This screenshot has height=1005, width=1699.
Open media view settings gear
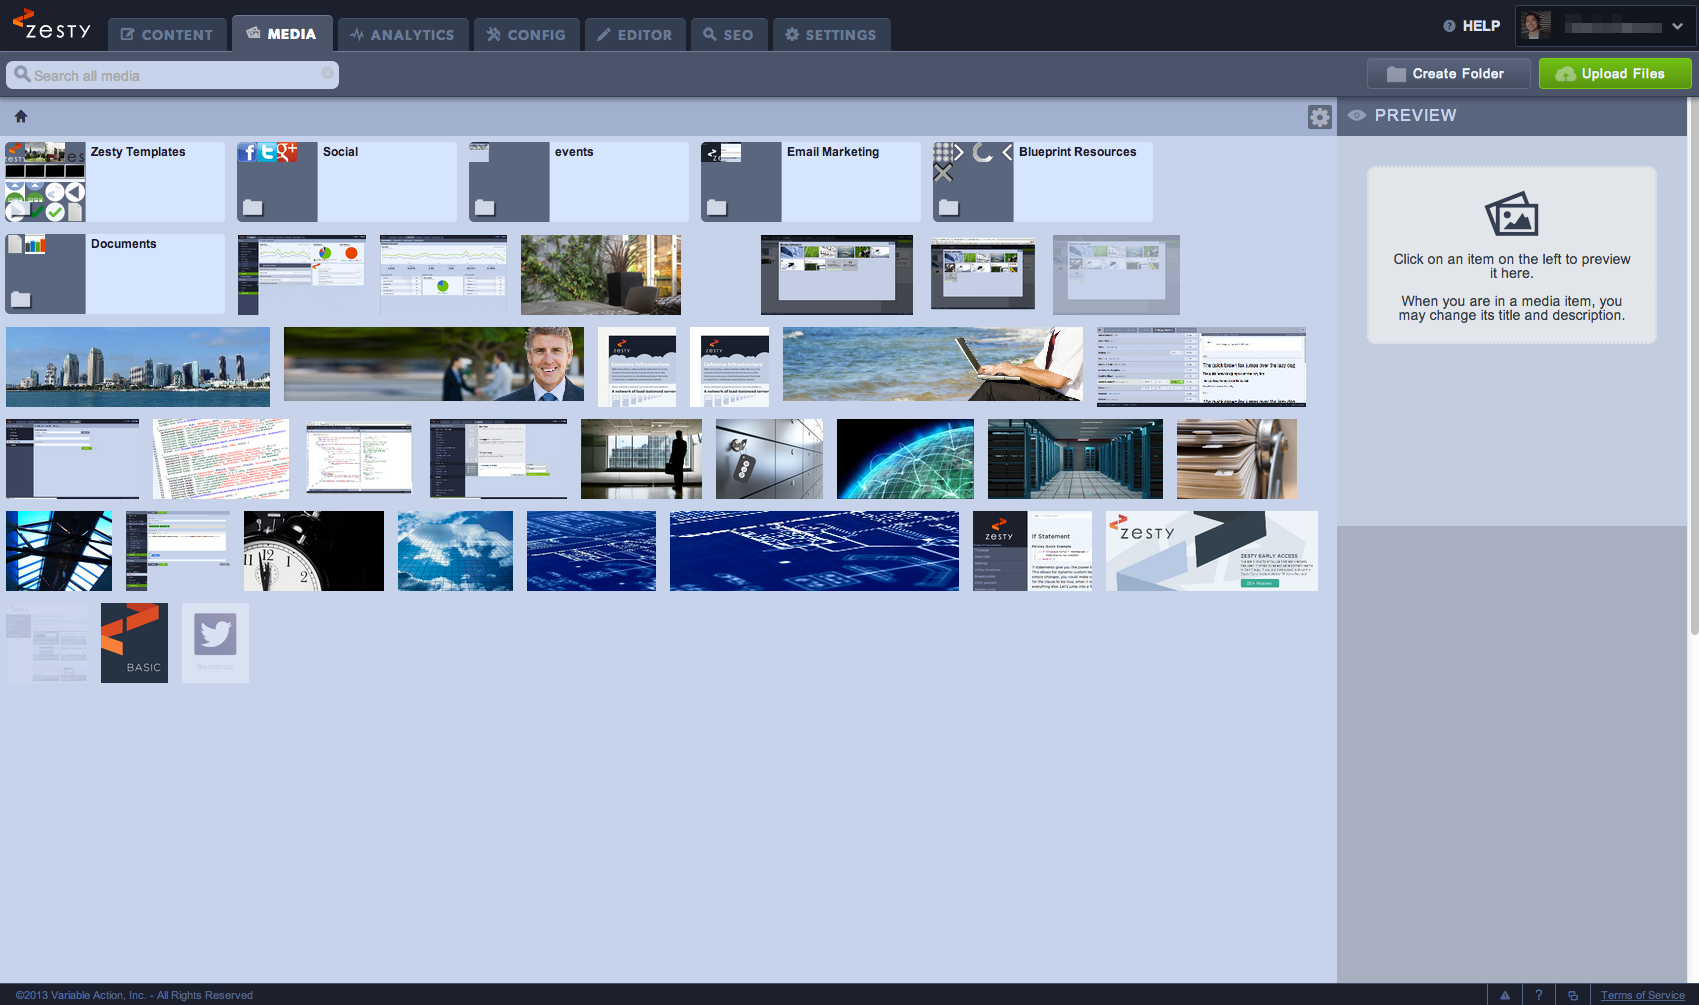click(x=1320, y=117)
